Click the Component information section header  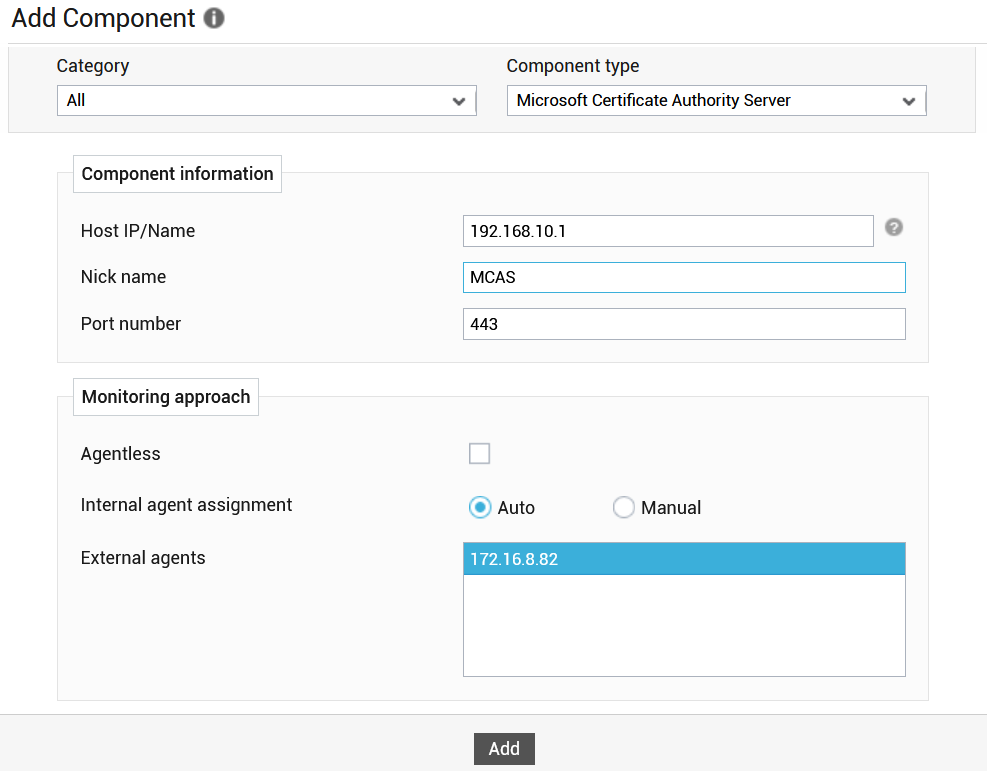point(178,174)
